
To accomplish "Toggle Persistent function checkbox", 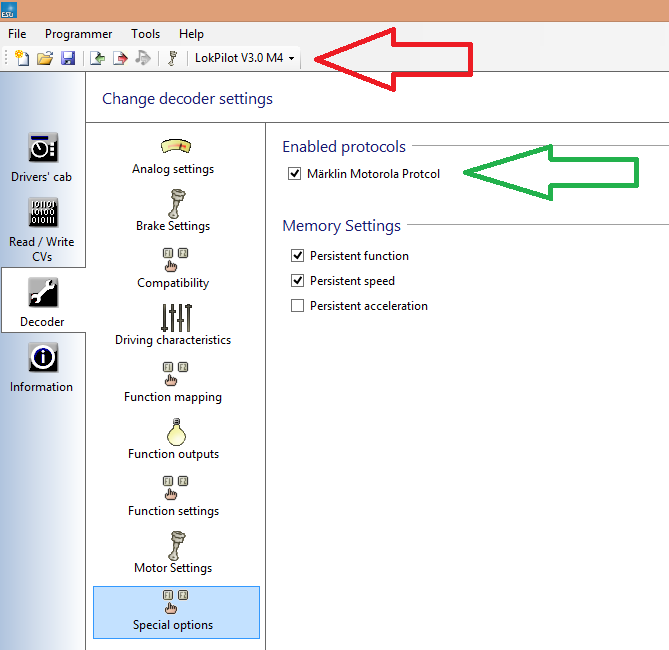I will (x=297, y=256).
